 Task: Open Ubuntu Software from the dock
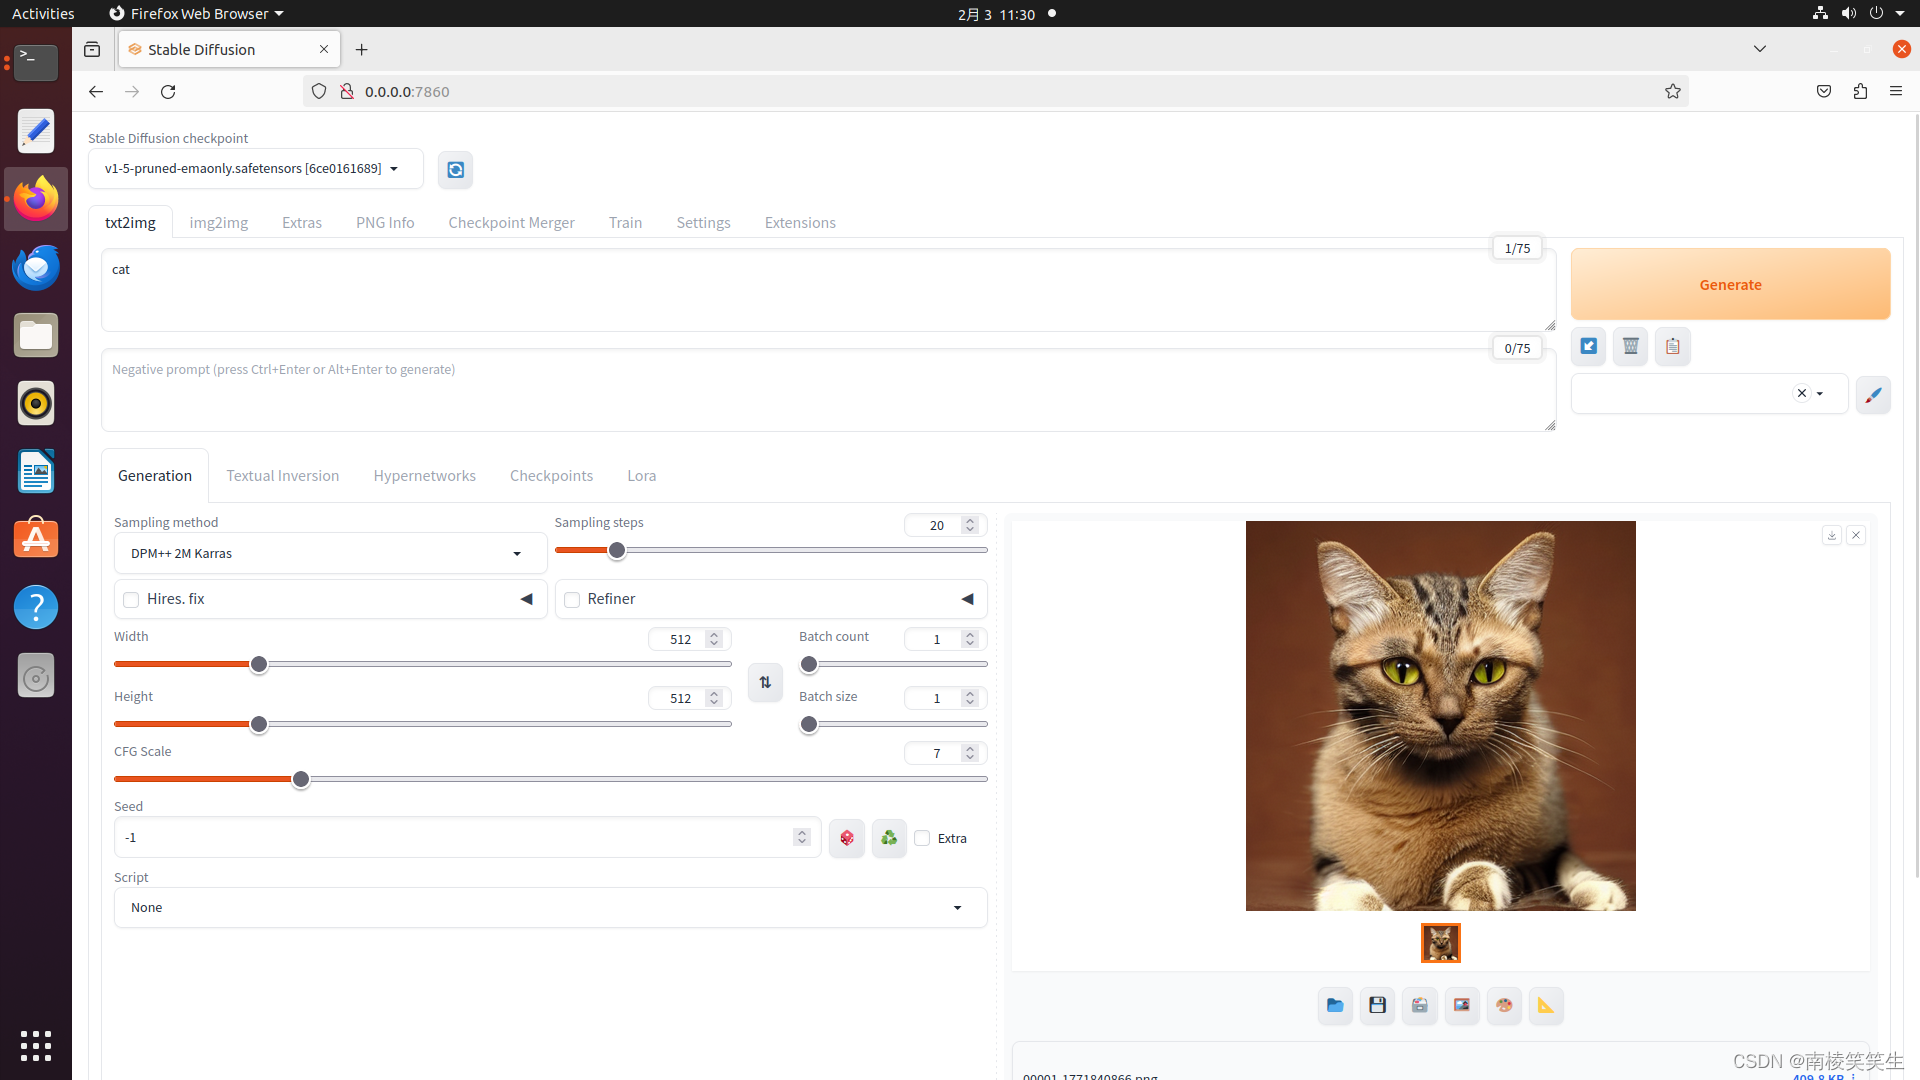click(36, 539)
